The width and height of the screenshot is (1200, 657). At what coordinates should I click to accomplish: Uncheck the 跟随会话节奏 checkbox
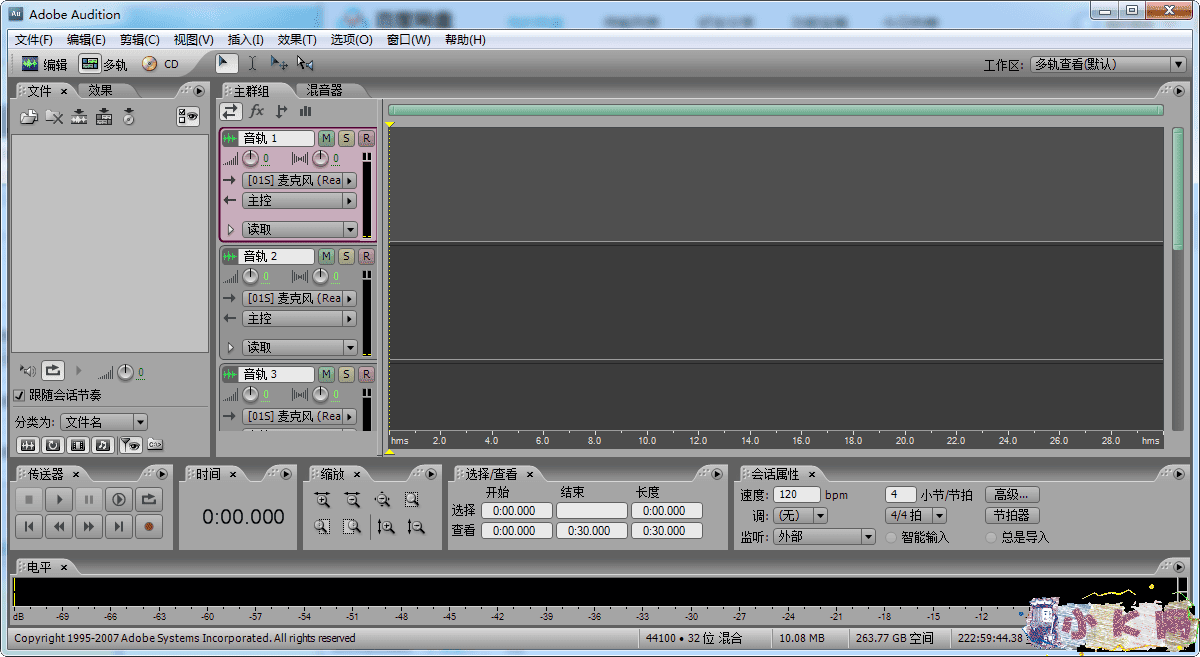click(18, 394)
